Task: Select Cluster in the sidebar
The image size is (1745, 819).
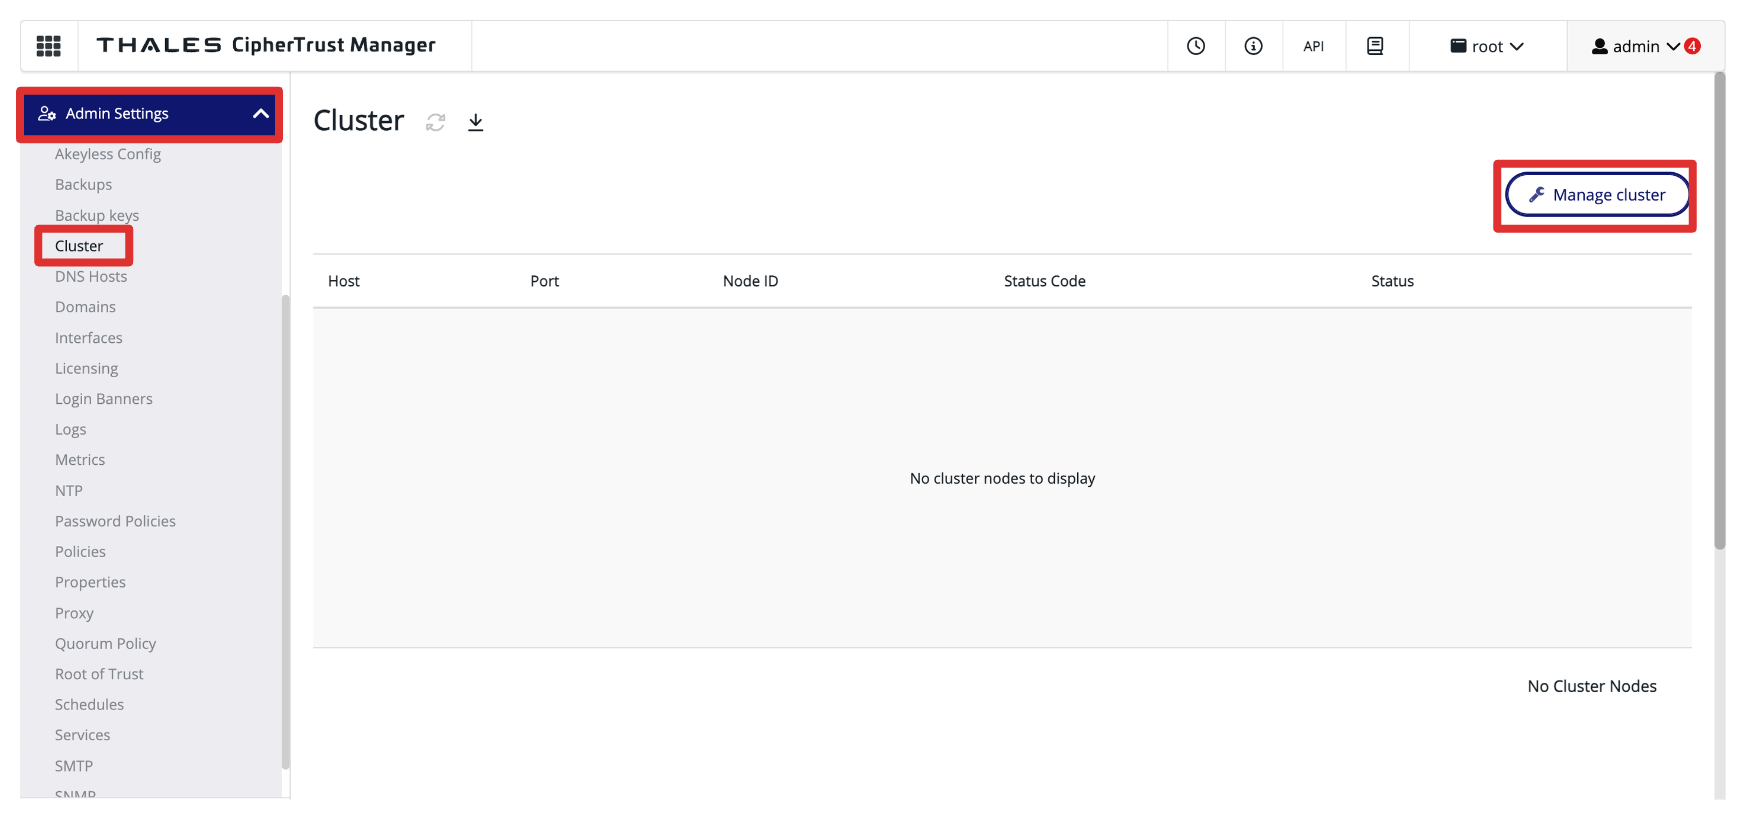Action: click(x=79, y=246)
